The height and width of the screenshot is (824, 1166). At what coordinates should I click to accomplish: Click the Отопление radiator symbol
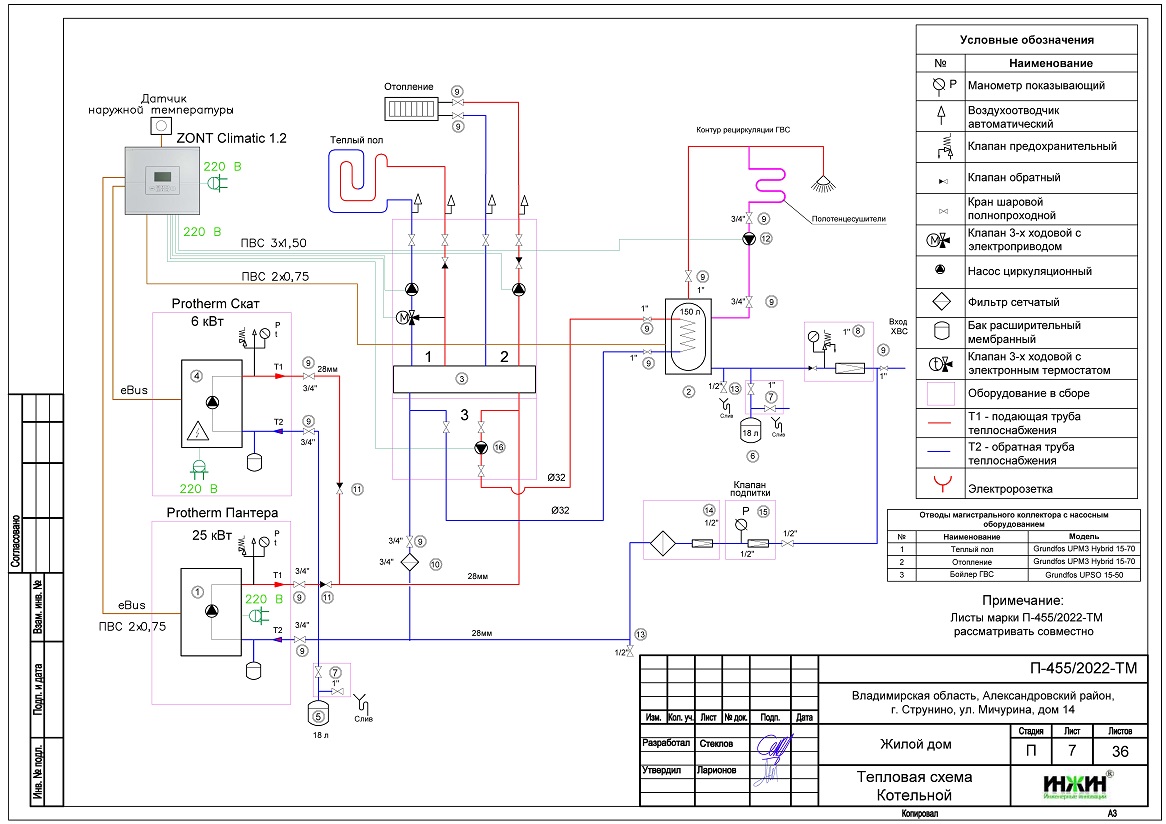409,105
